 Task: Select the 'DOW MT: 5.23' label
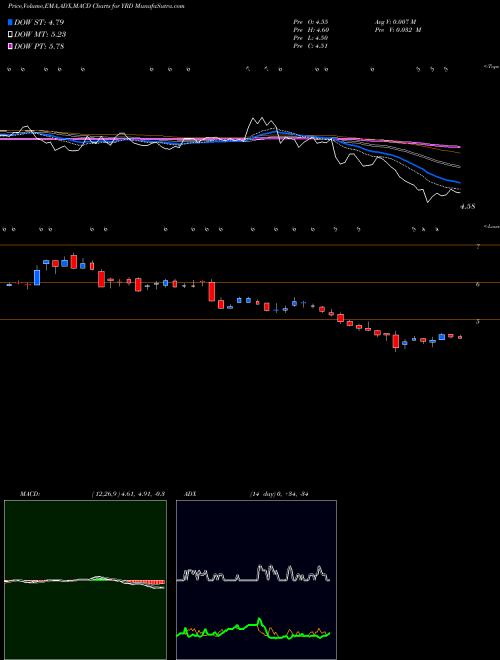[40, 35]
